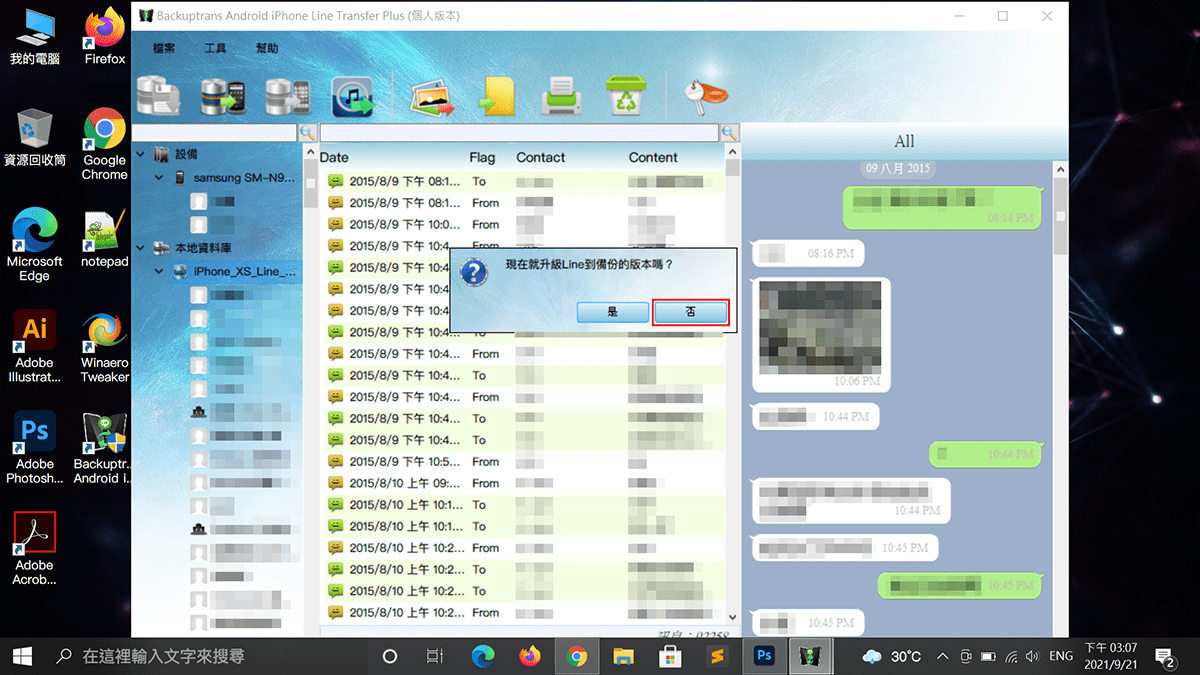Screen dimensions: 1200x675
Task: Click the export messages to file icon
Action: coord(497,95)
